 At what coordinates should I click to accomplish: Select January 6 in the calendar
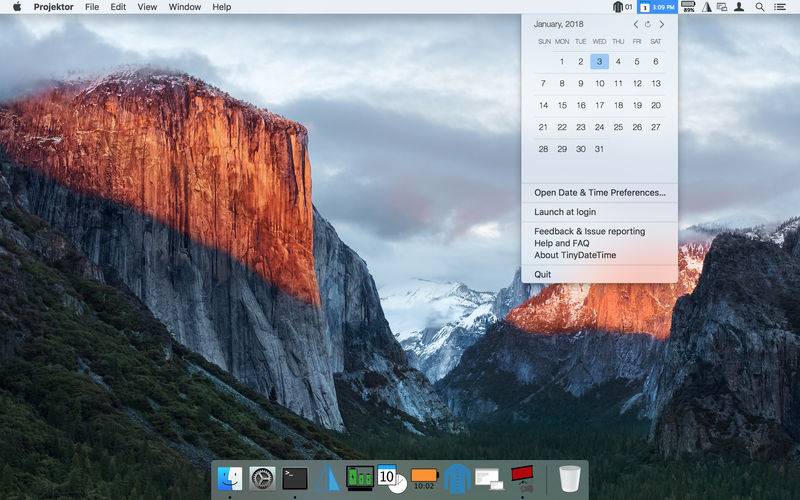click(x=656, y=61)
